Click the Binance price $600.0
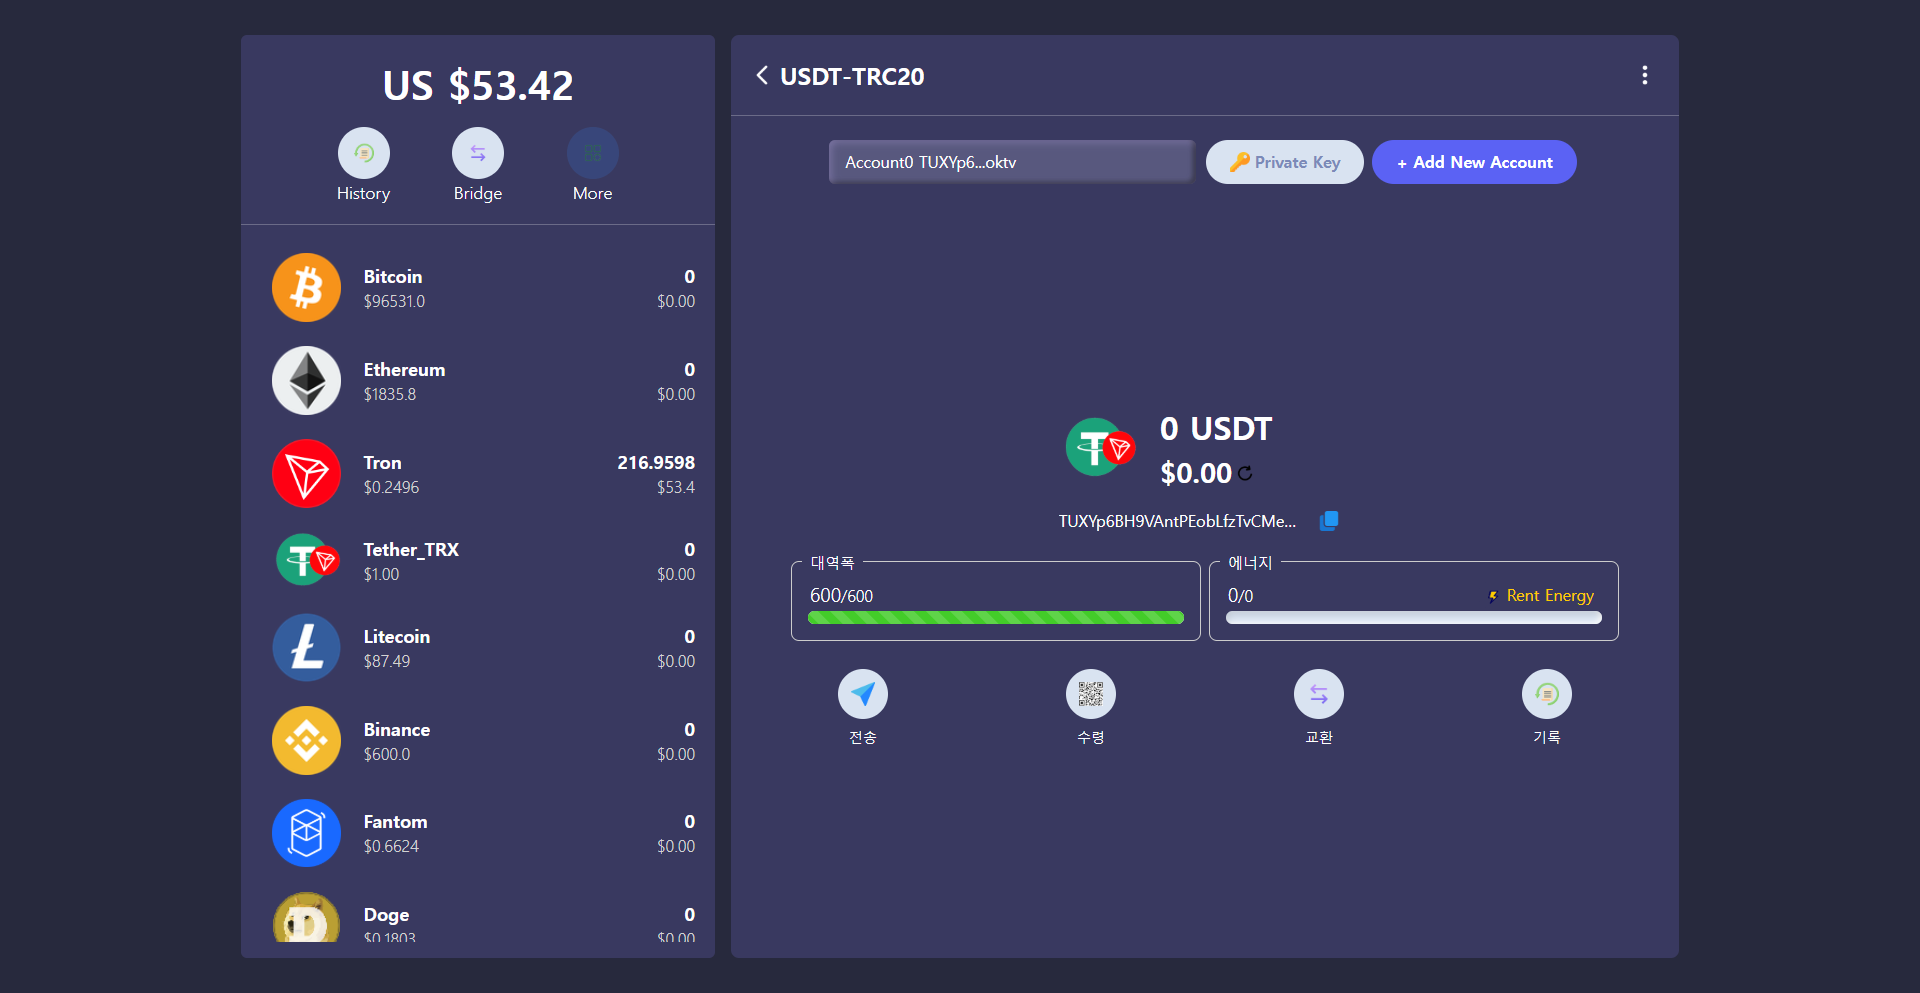 [x=387, y=754]
